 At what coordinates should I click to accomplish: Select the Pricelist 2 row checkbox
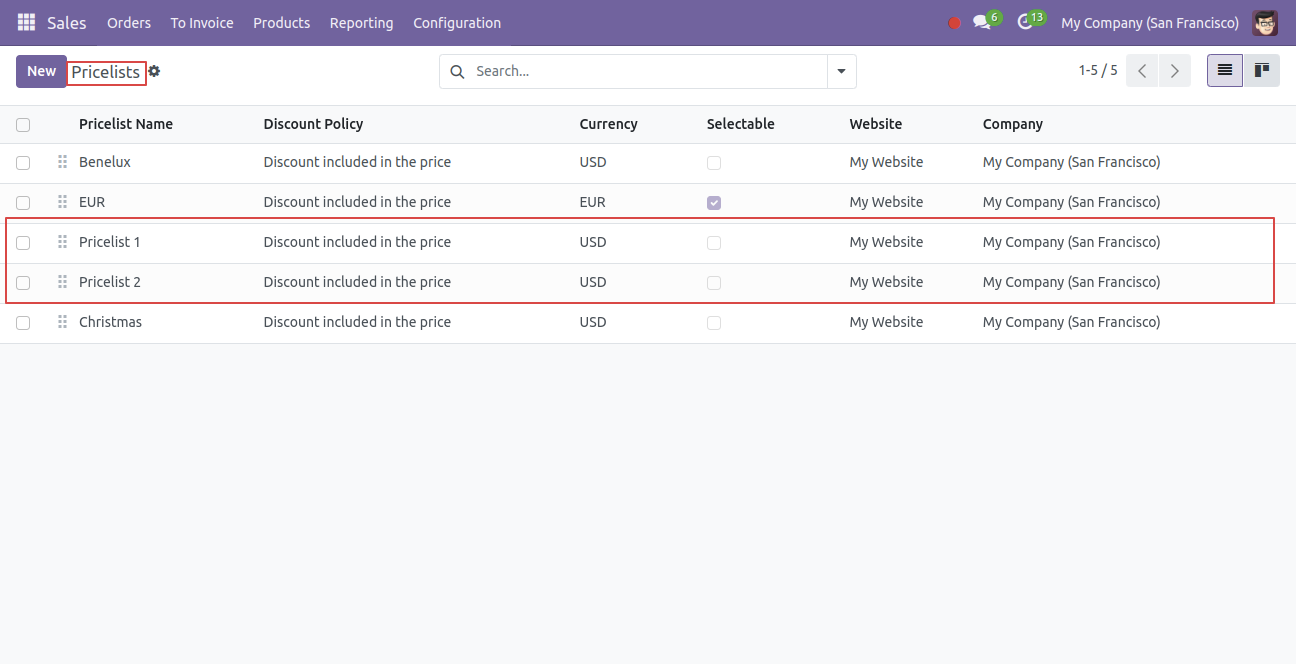[23, 283]
